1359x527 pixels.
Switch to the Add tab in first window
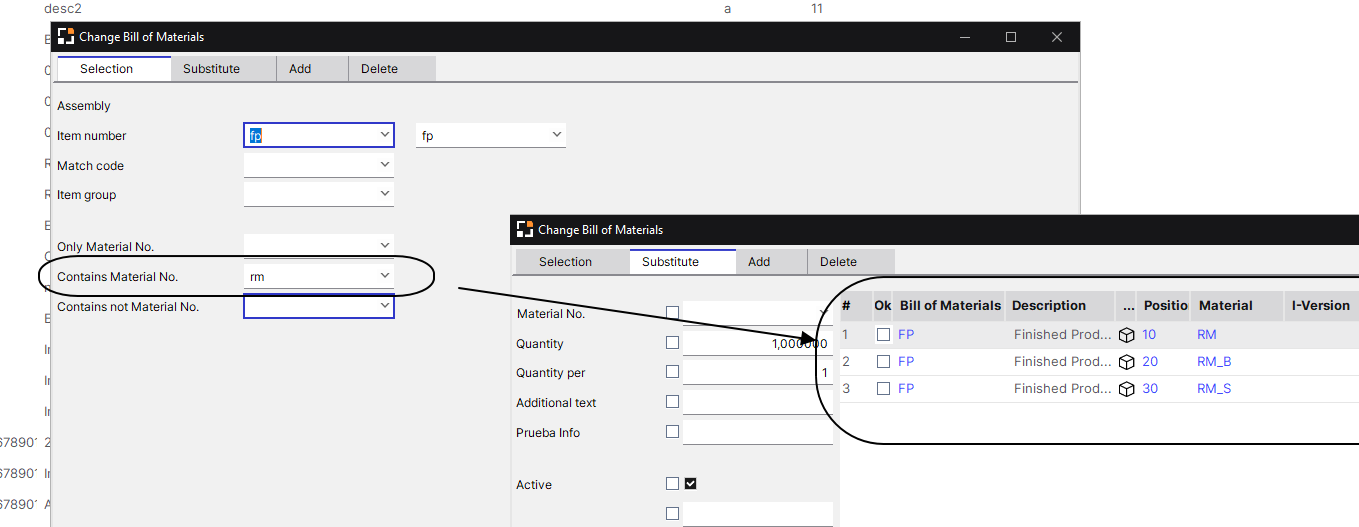300,69
